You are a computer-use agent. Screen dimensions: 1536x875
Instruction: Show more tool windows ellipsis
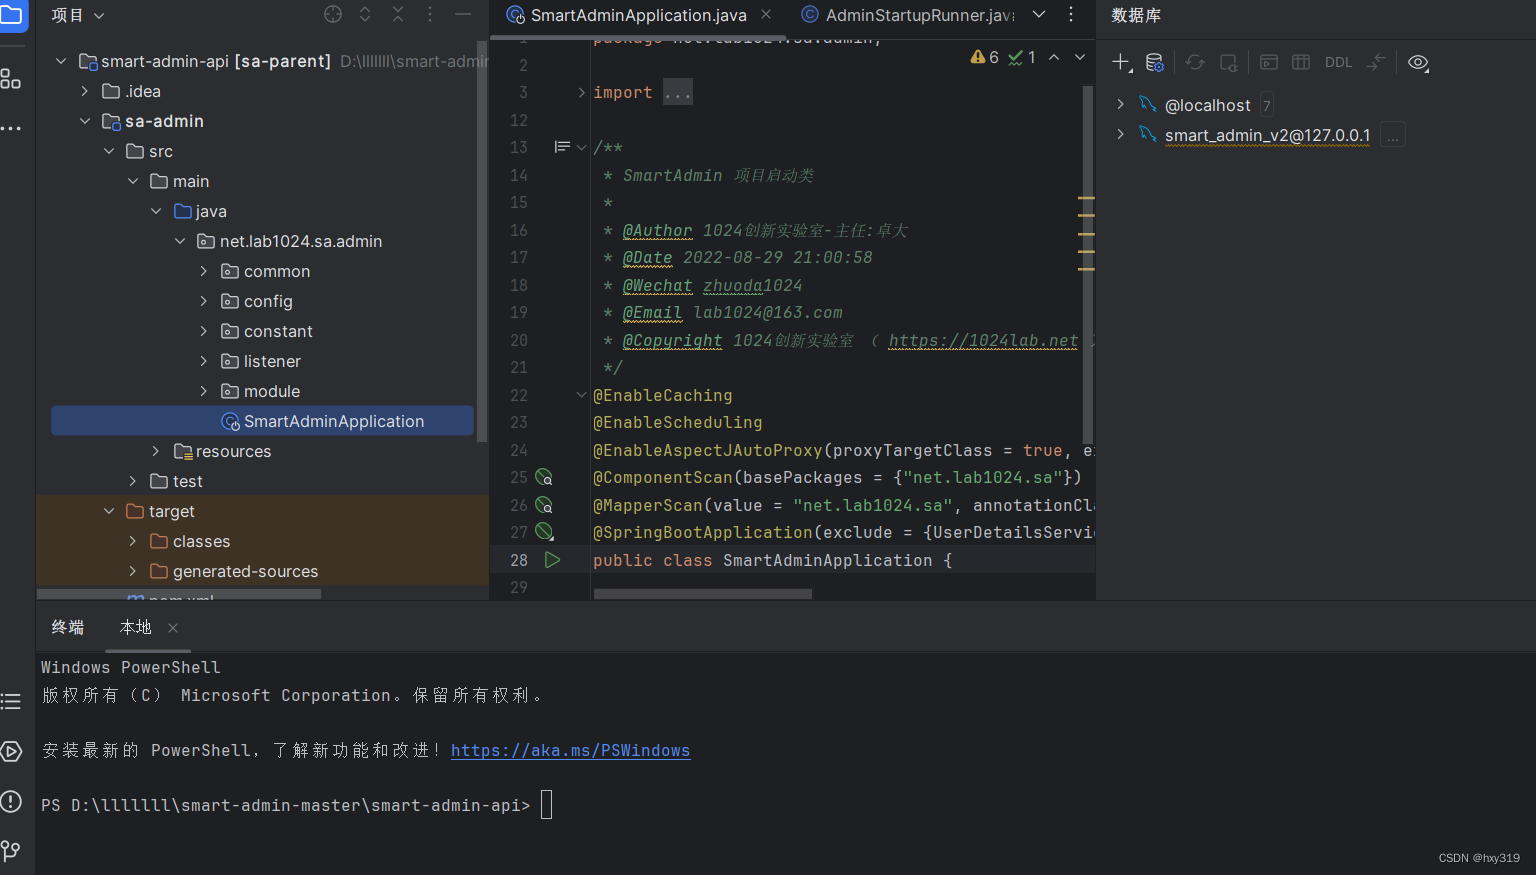click(11, 128)
